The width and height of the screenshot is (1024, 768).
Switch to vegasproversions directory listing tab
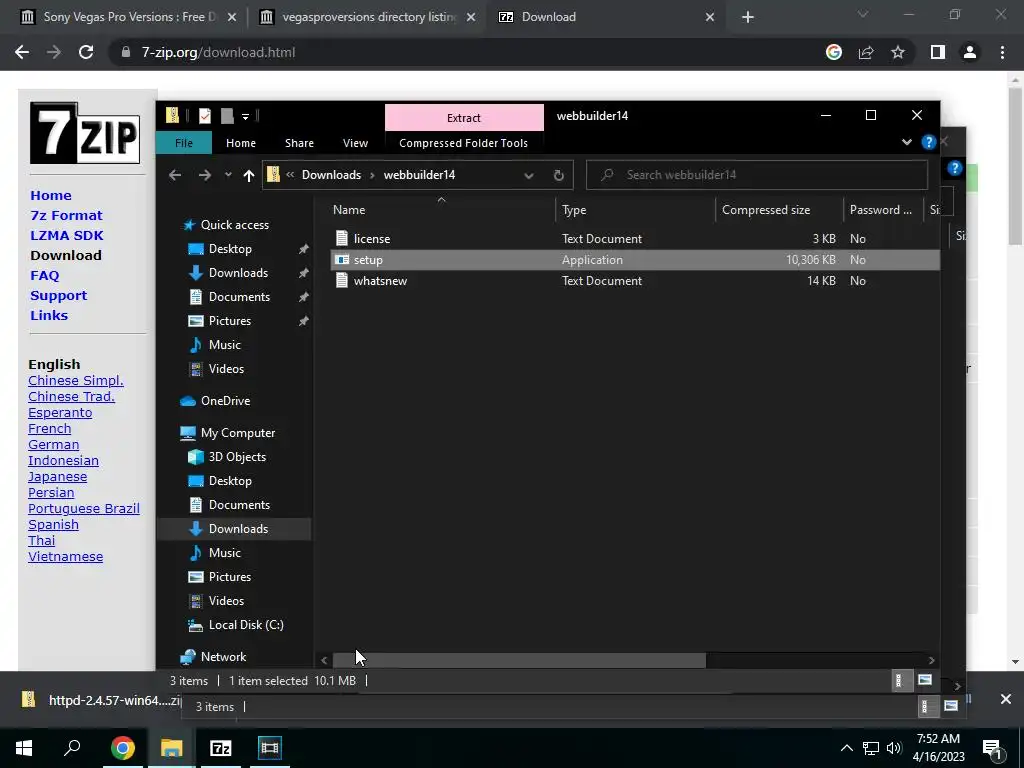(367, 17)
